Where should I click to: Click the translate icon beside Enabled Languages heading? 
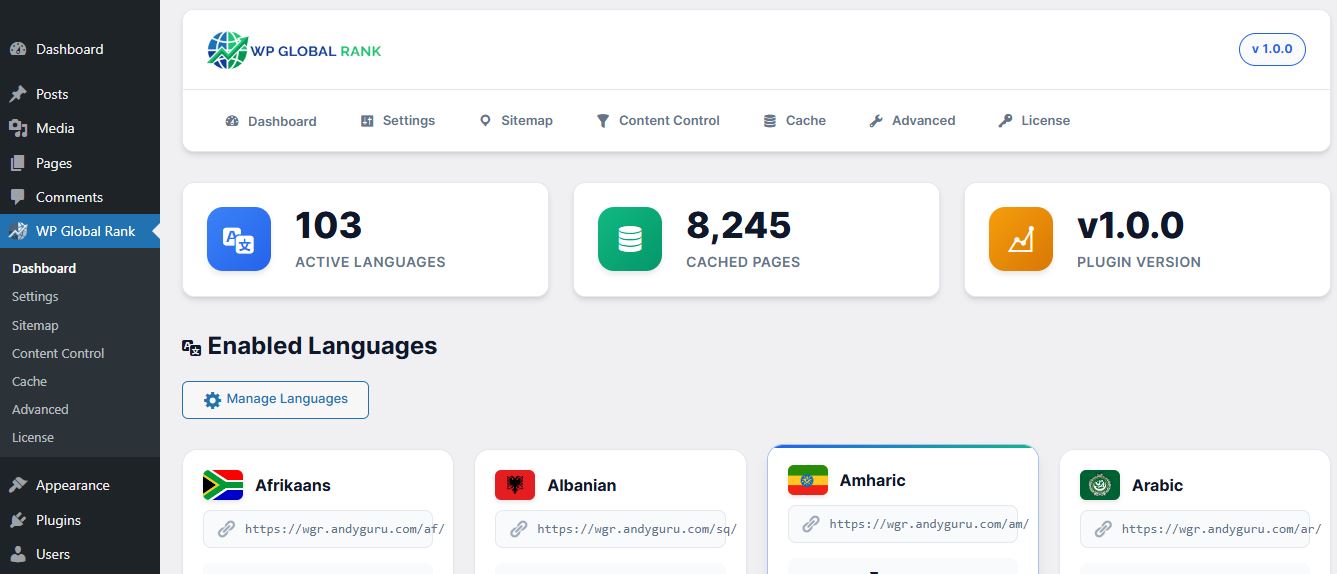pos(192,347)
